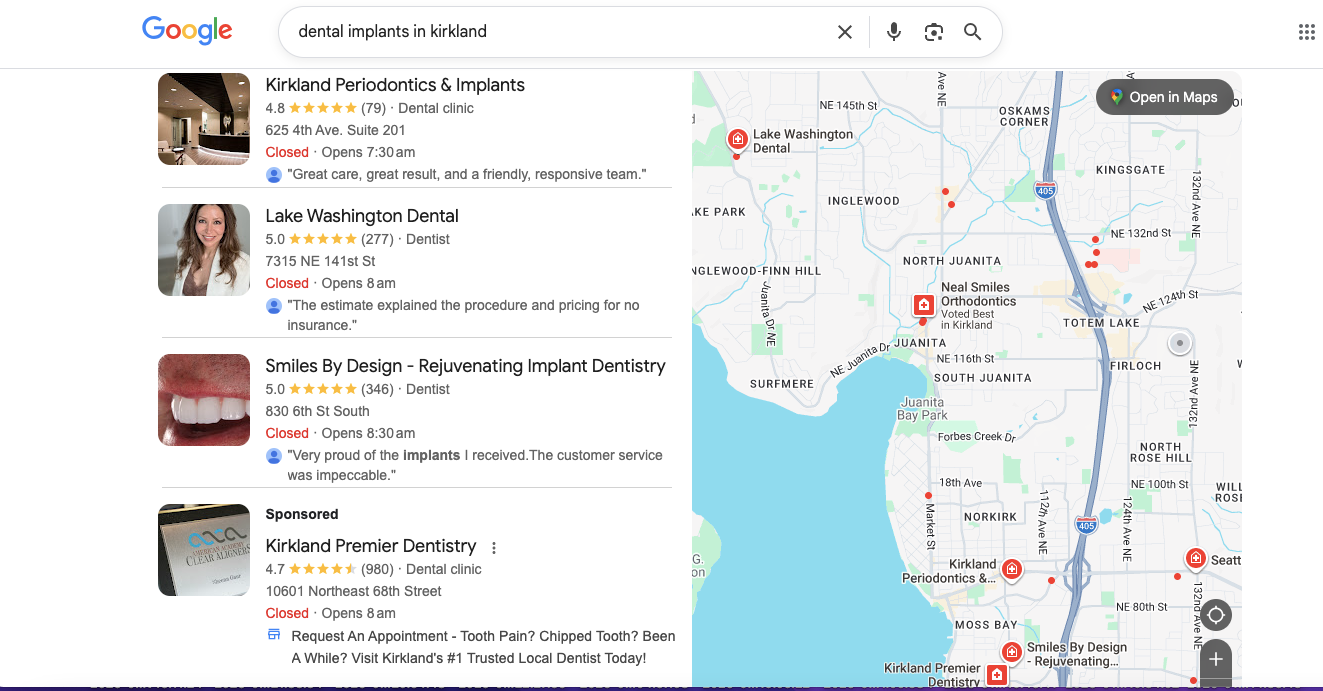Click the Kirkland Premier Dentistry map pin

[x=997, y=674]
